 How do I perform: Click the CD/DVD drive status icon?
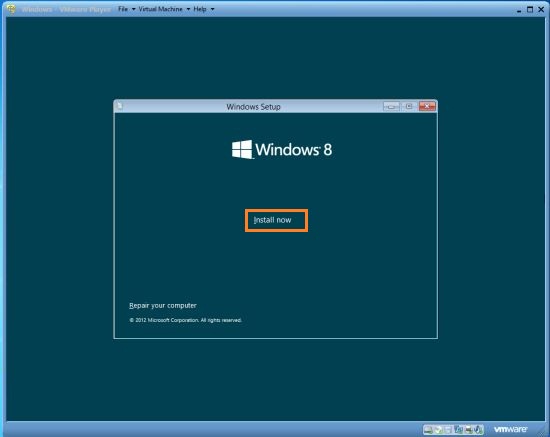(438, 430)
